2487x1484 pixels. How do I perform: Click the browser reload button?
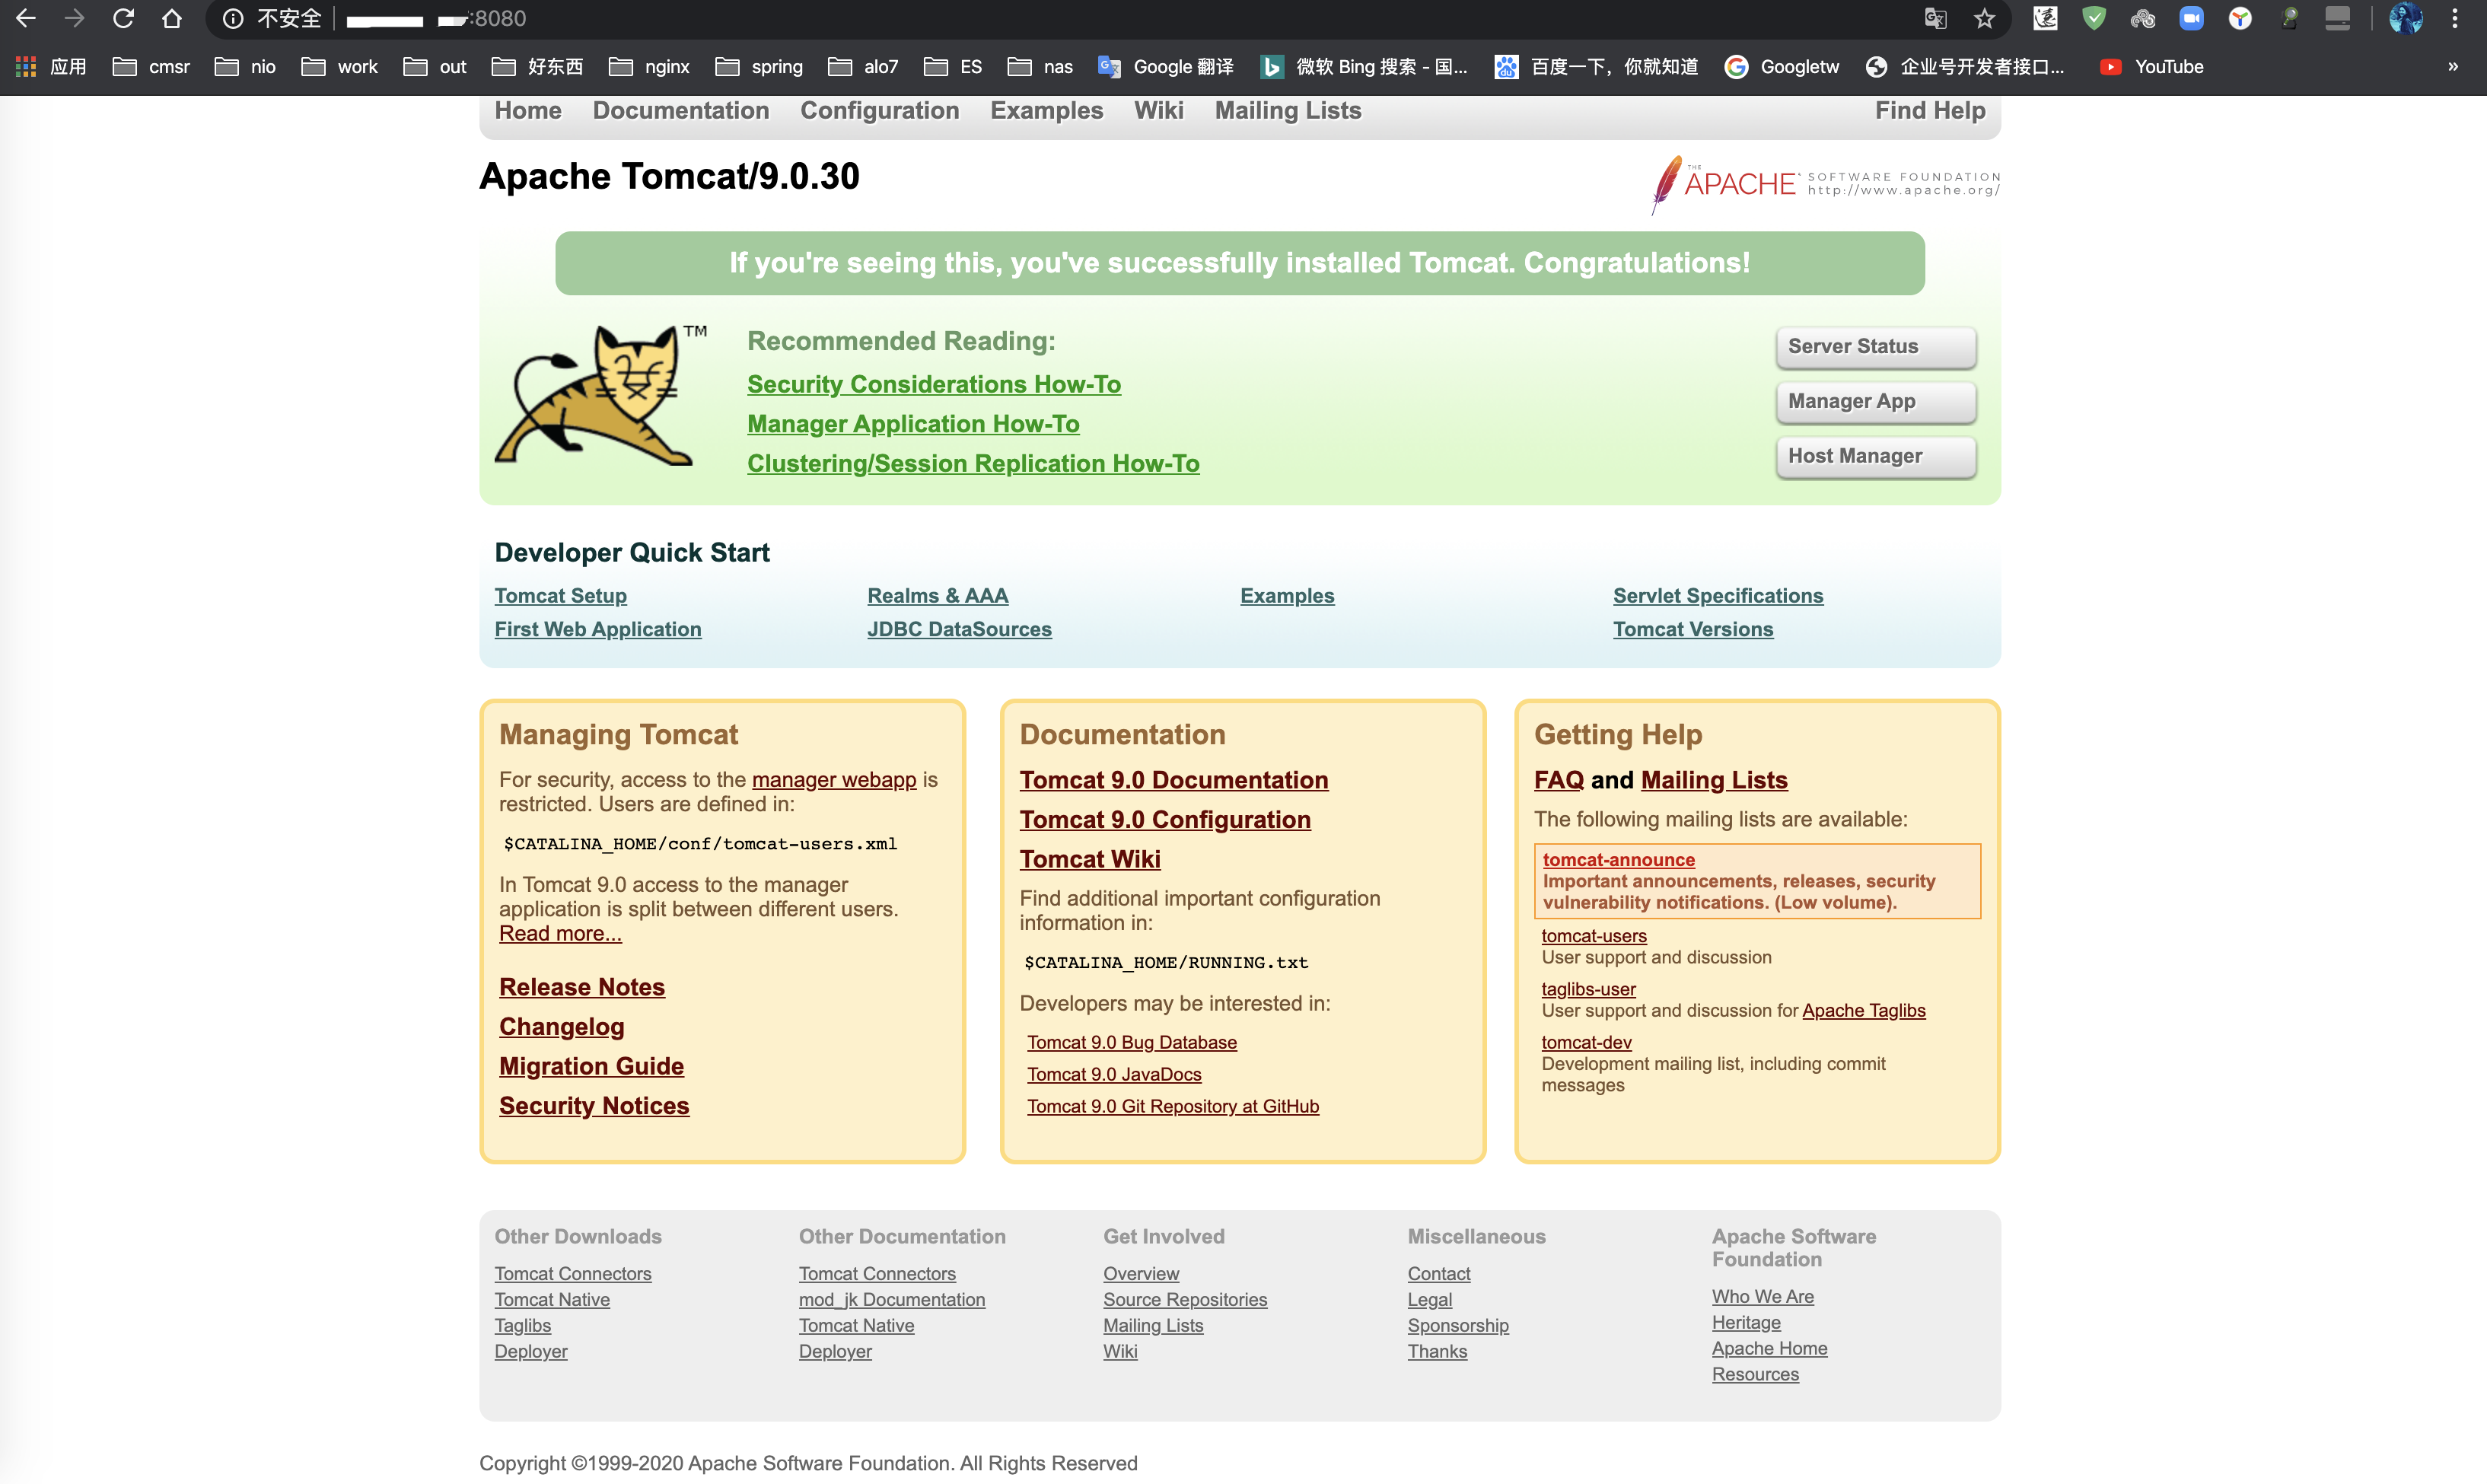[123, 19]
